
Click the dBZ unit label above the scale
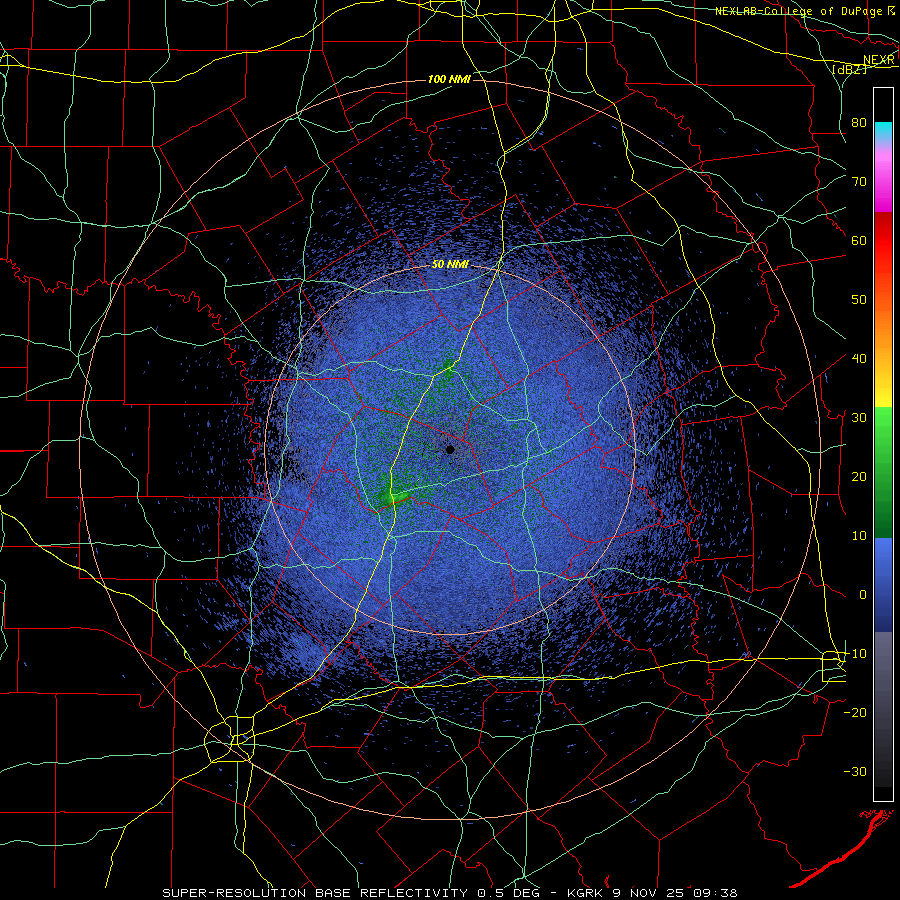(849, 69)
